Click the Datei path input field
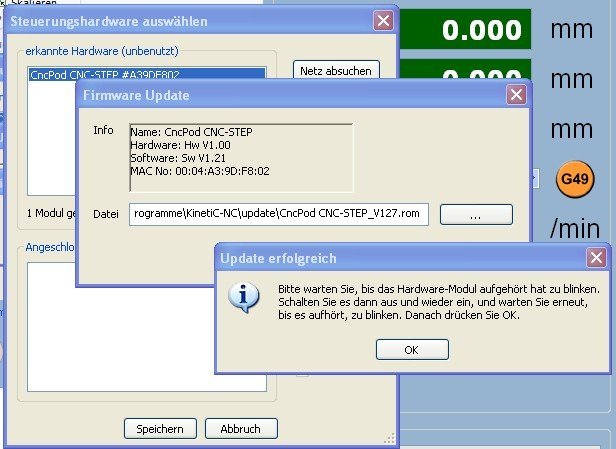The height and width of the screenshot is (449, 616). click(x=279, y=214)
